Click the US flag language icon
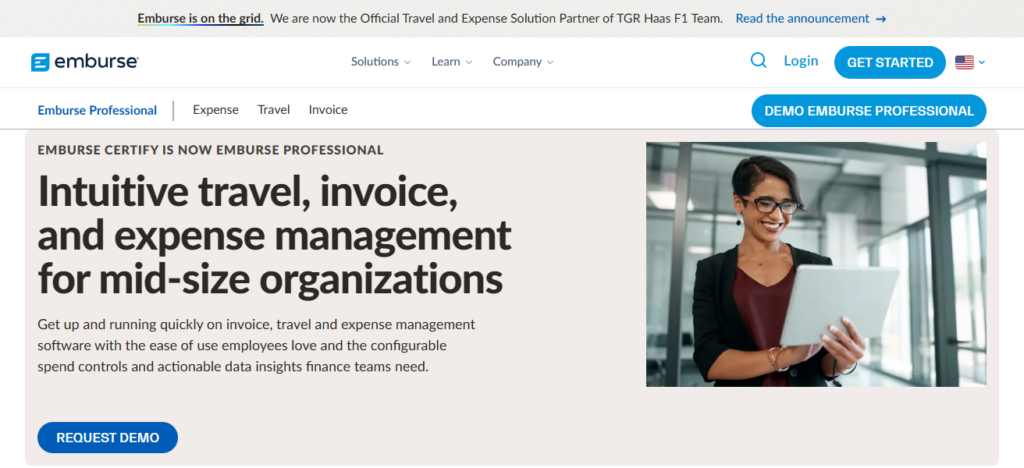Screen dimensions: 1024x468 point(964,62)
